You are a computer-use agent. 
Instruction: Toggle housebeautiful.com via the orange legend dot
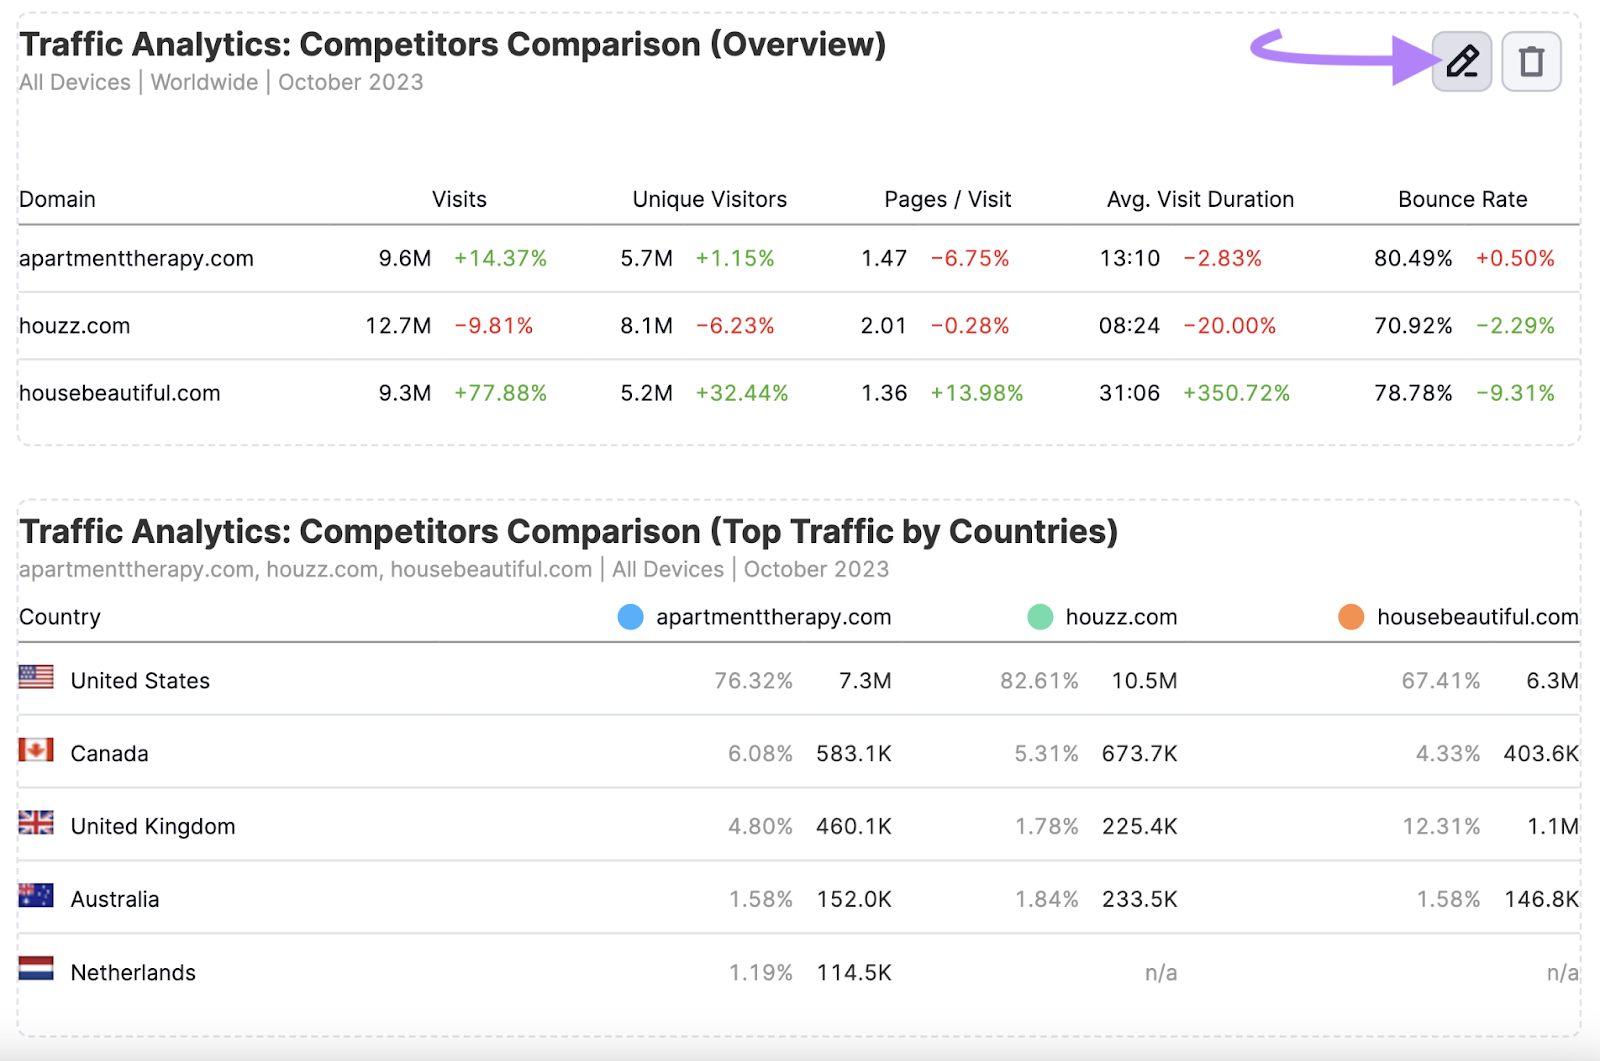[x=1351, y=617]
